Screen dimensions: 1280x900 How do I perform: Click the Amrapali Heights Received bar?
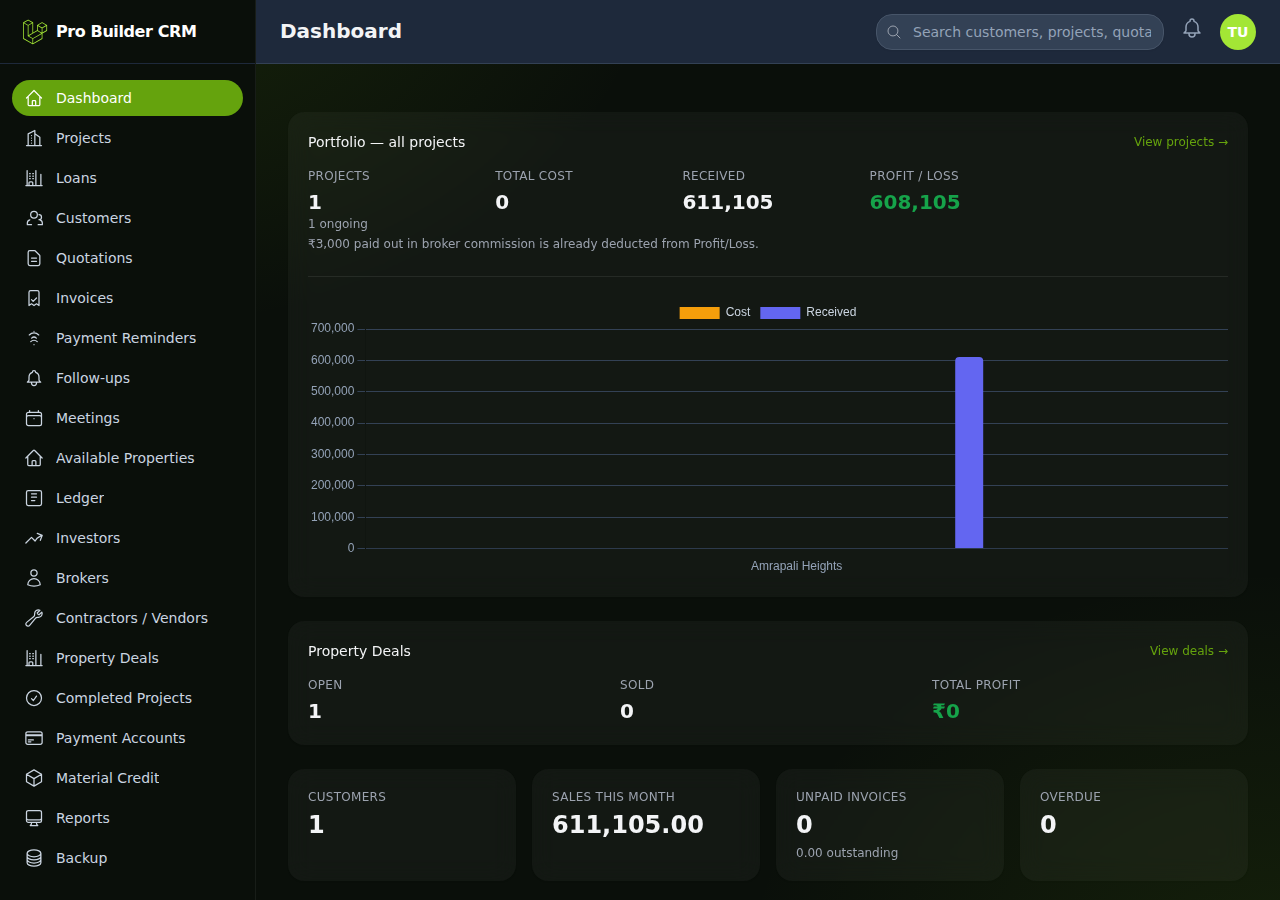[969, 453]
